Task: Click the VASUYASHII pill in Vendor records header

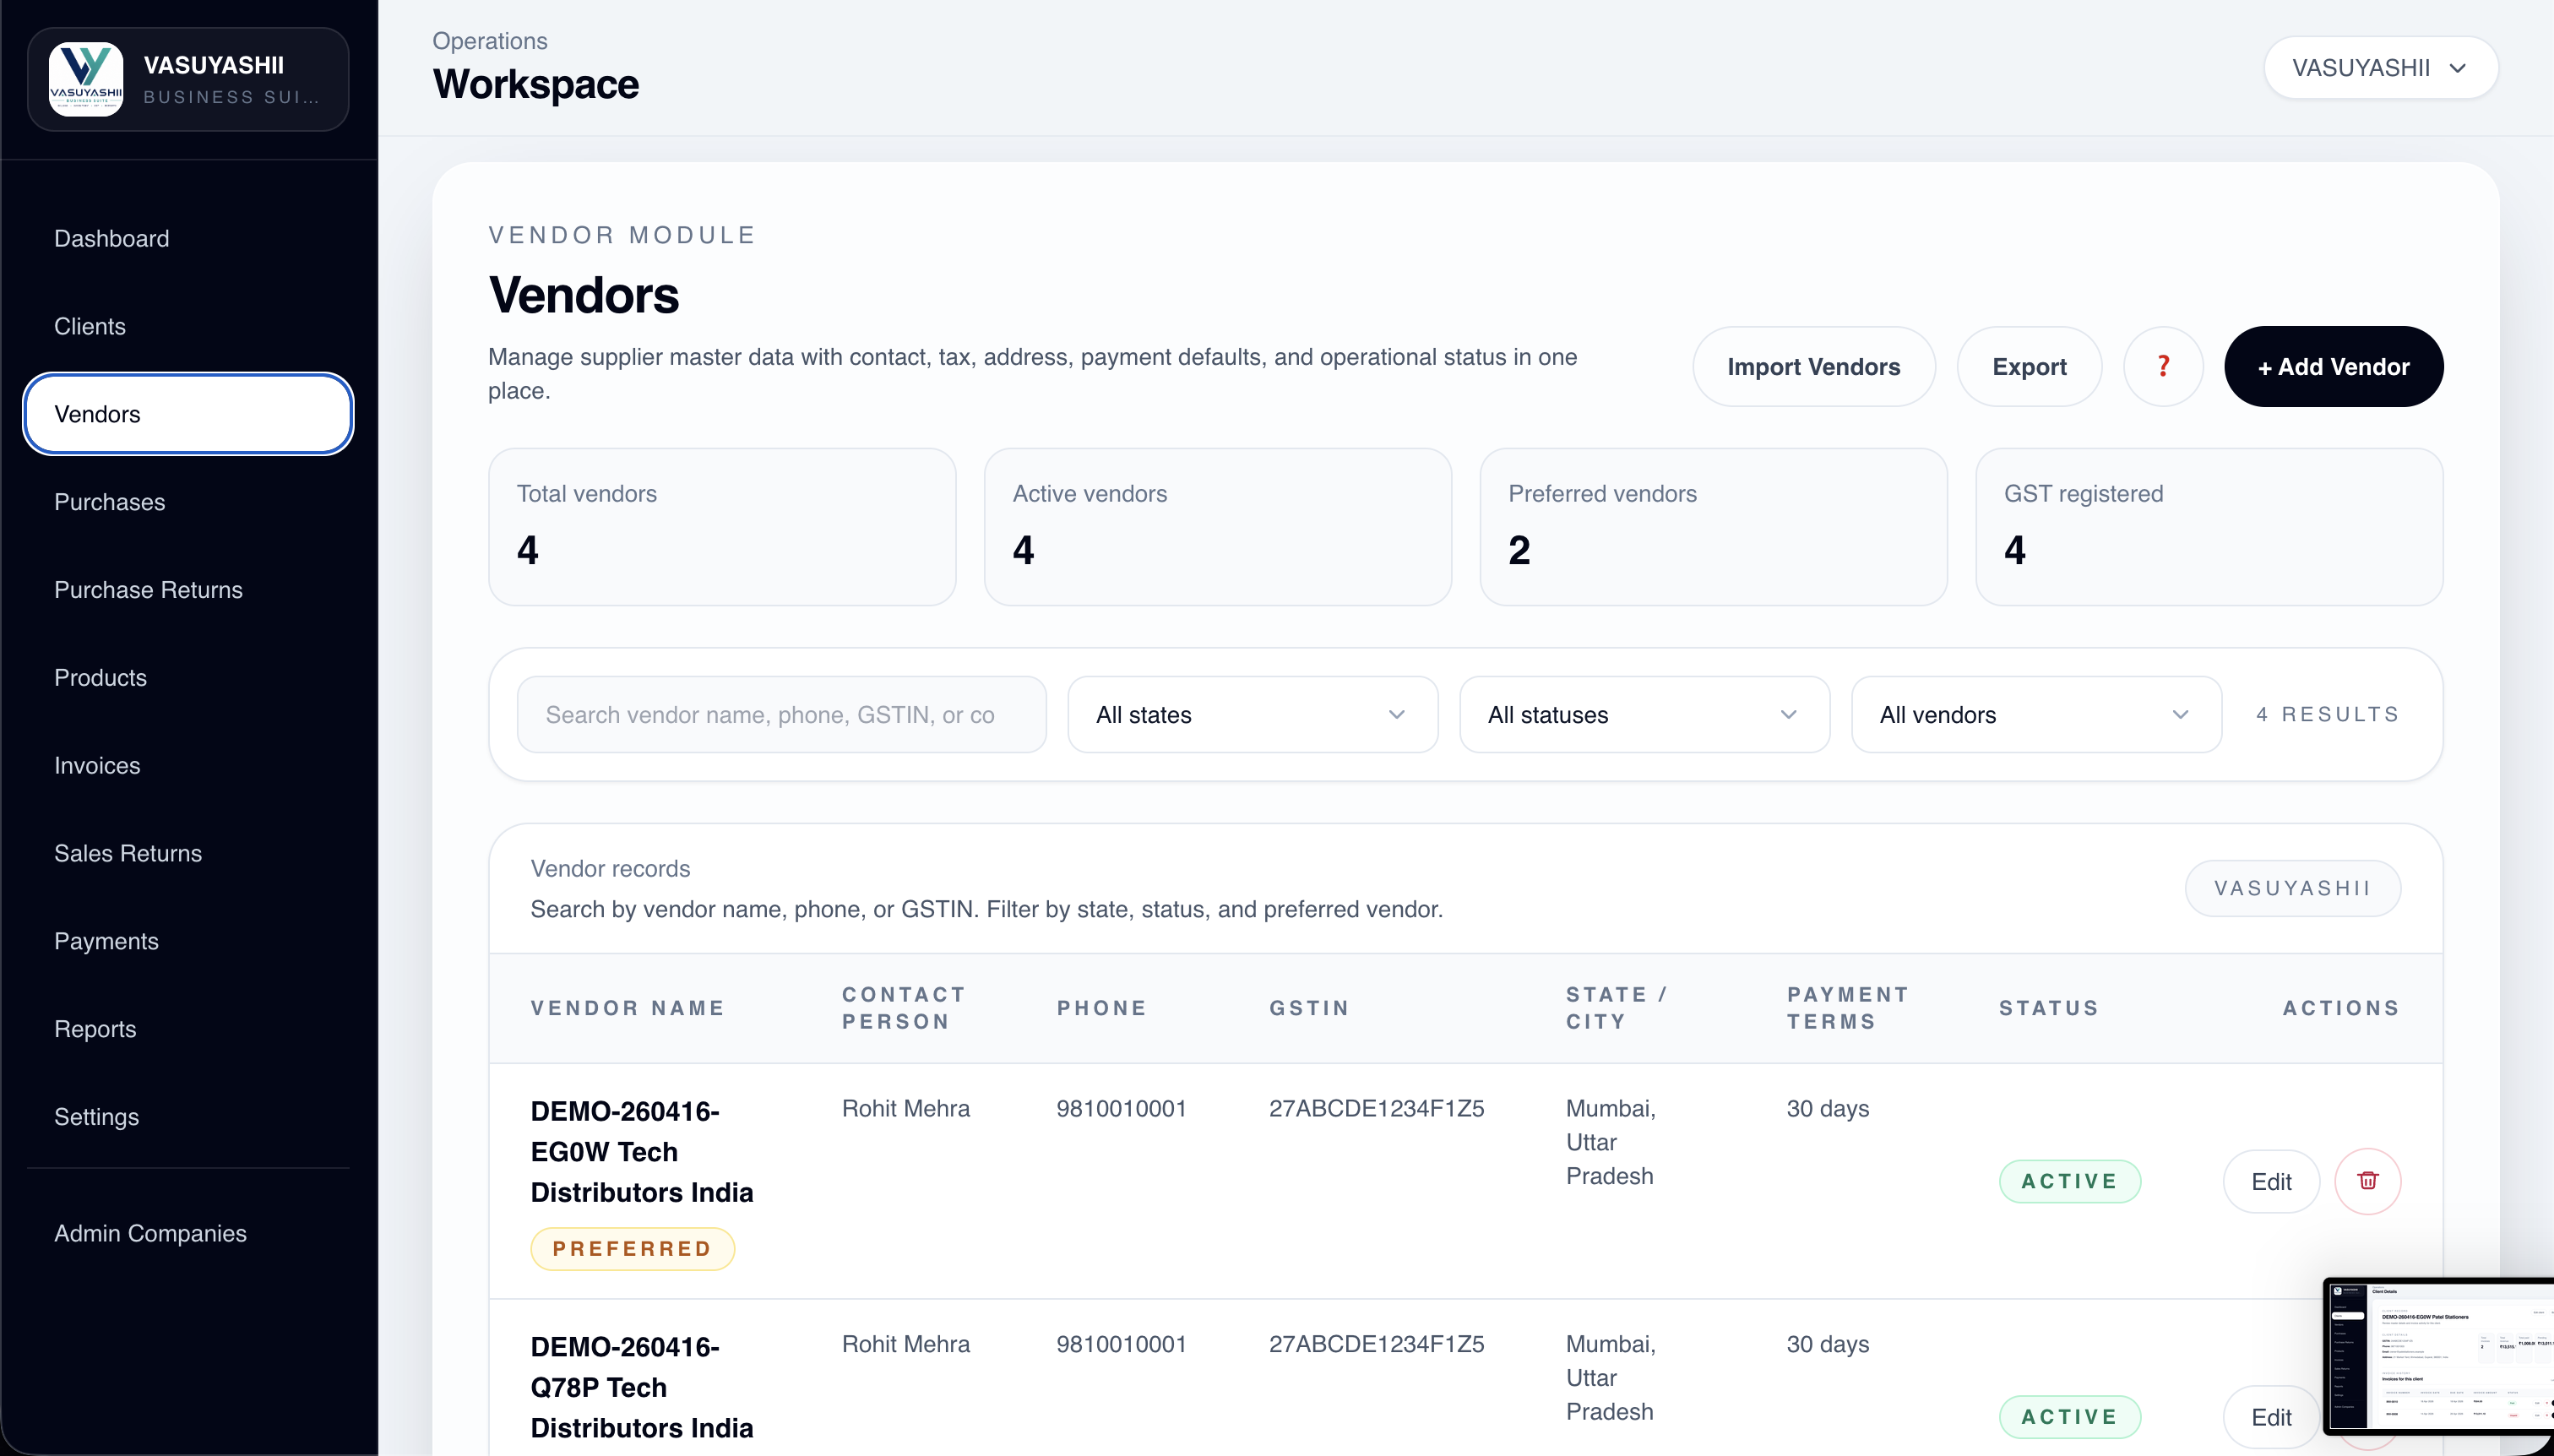Action: 2292,888
